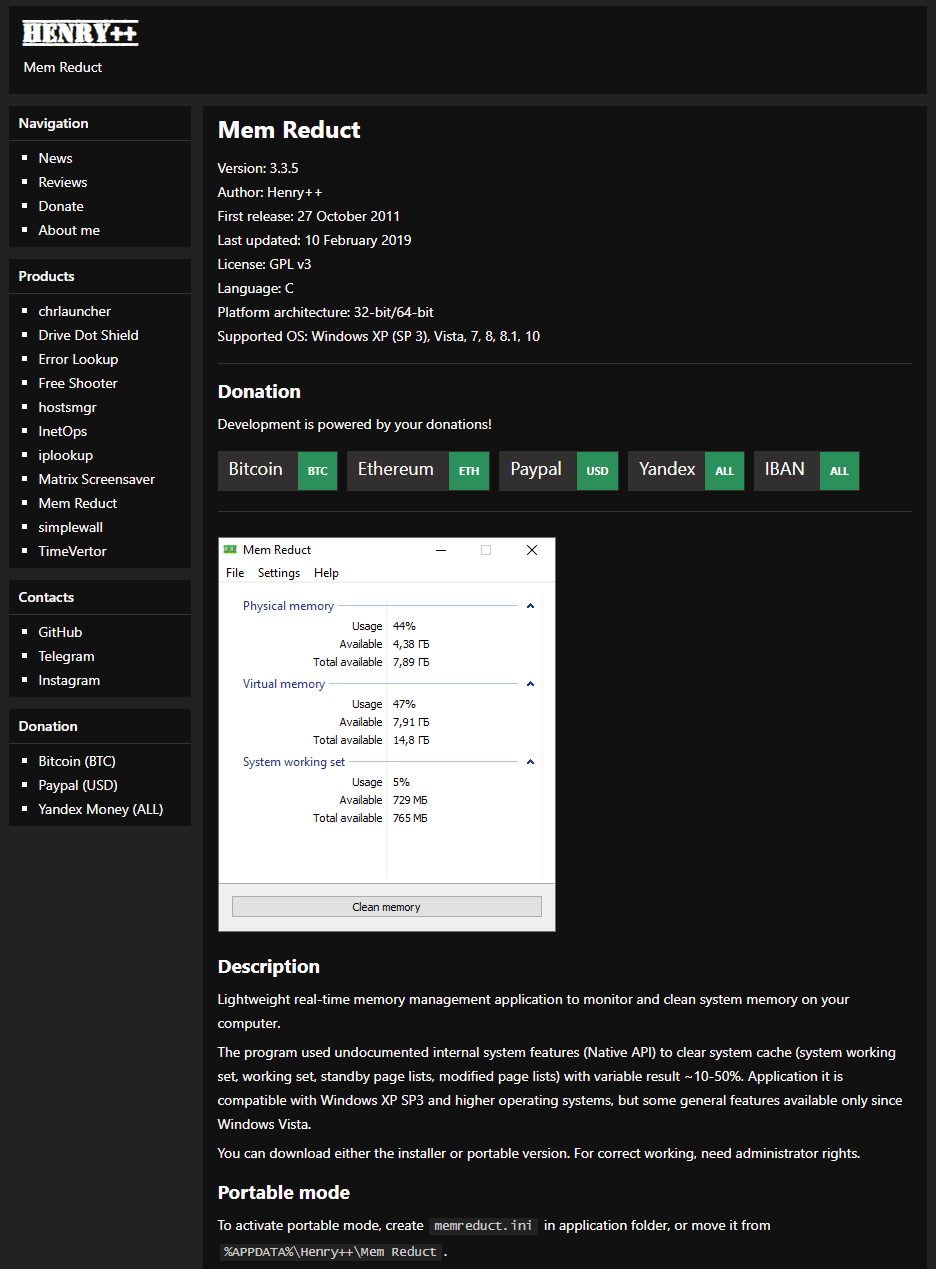936x1269 pixels.
Task: Click the System working set usage value 5%
Action: point(401,782)
